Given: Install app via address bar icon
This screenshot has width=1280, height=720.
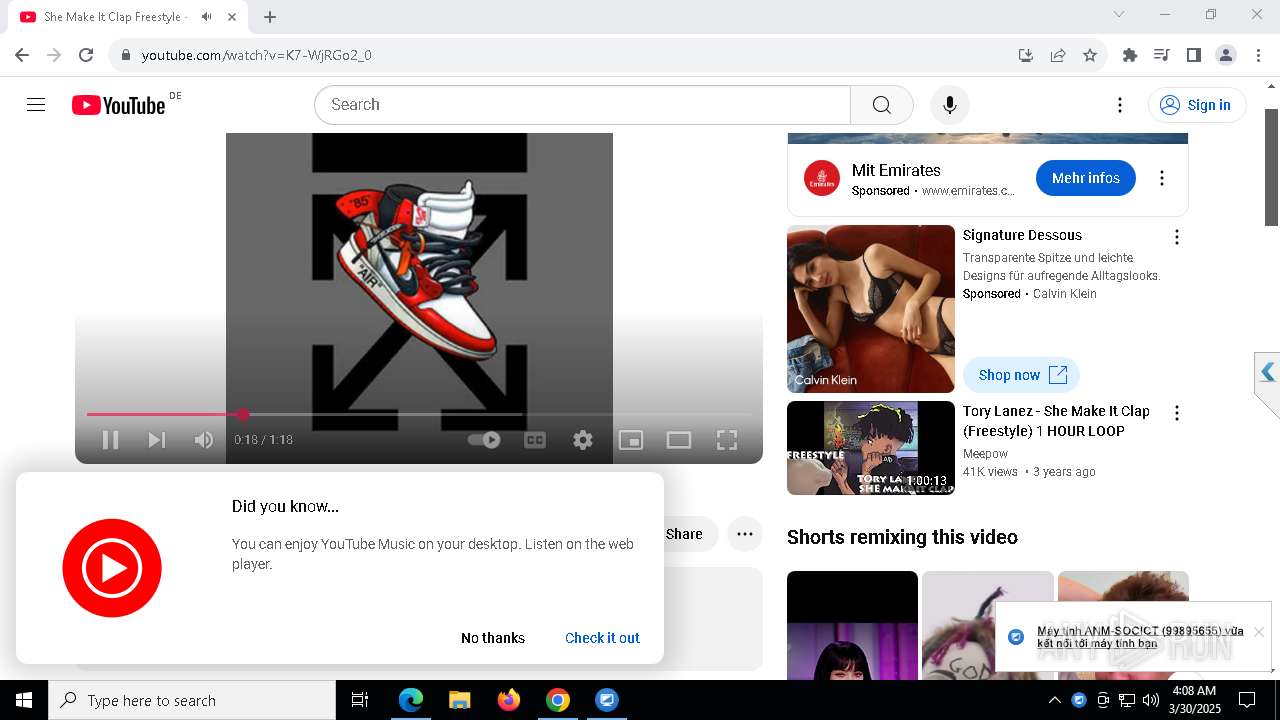Looking at the screenshot, I should coord(1026,55).
